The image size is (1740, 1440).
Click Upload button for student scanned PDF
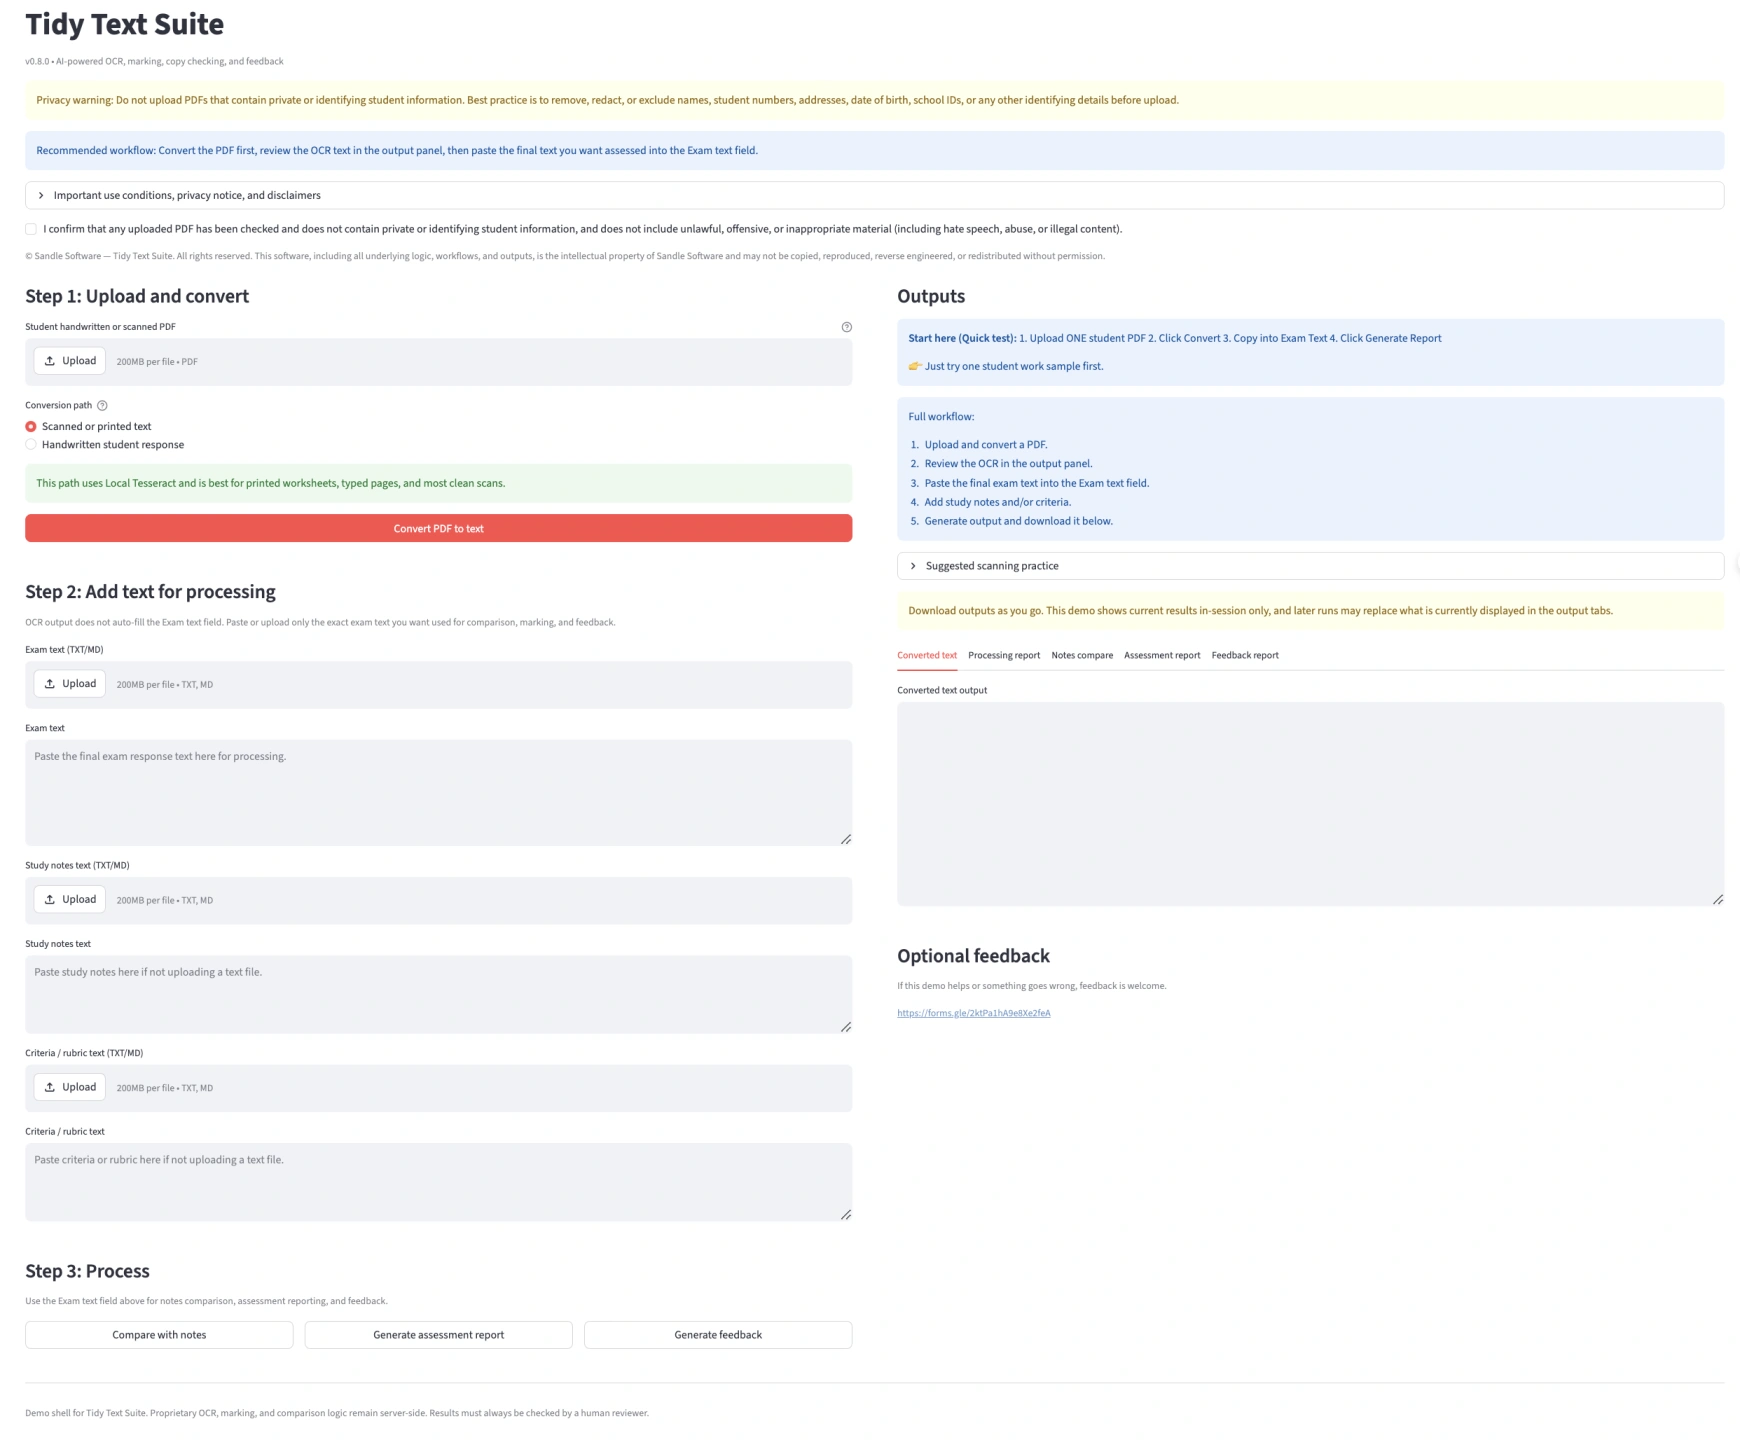tap(70, 361)
